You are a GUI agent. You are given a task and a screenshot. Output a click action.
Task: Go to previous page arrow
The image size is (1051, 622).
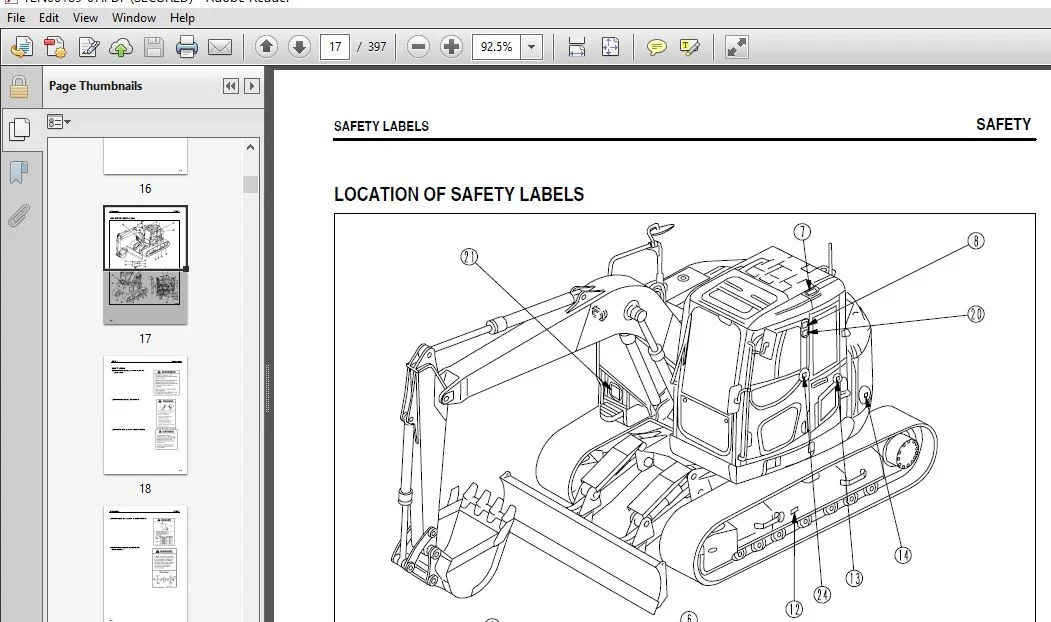click(266, 47)
